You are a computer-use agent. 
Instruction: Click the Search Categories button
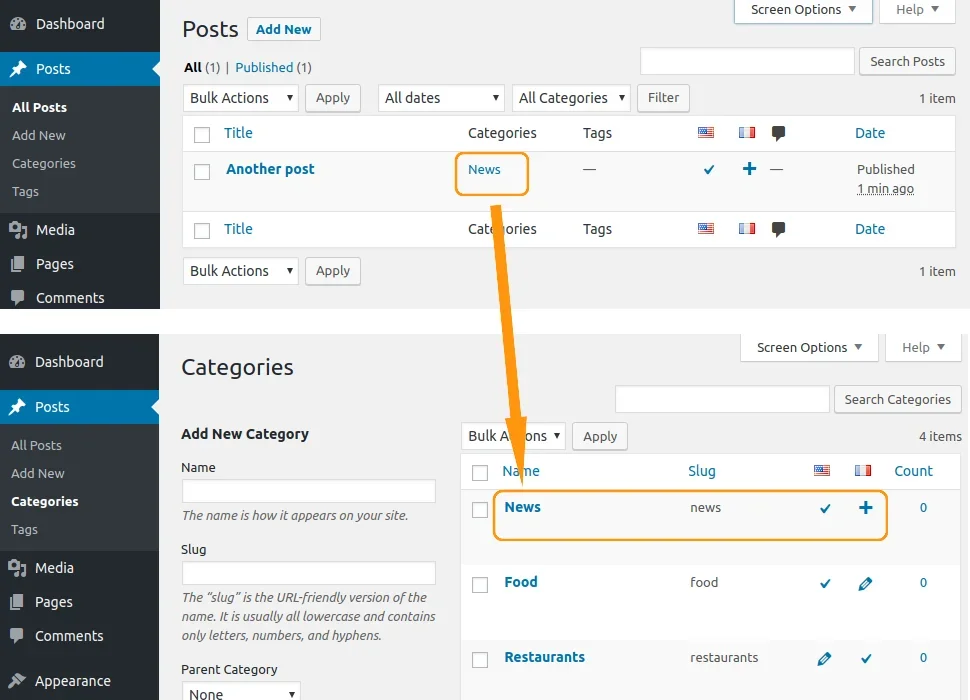pyautogui.click(x=897, y=399)
